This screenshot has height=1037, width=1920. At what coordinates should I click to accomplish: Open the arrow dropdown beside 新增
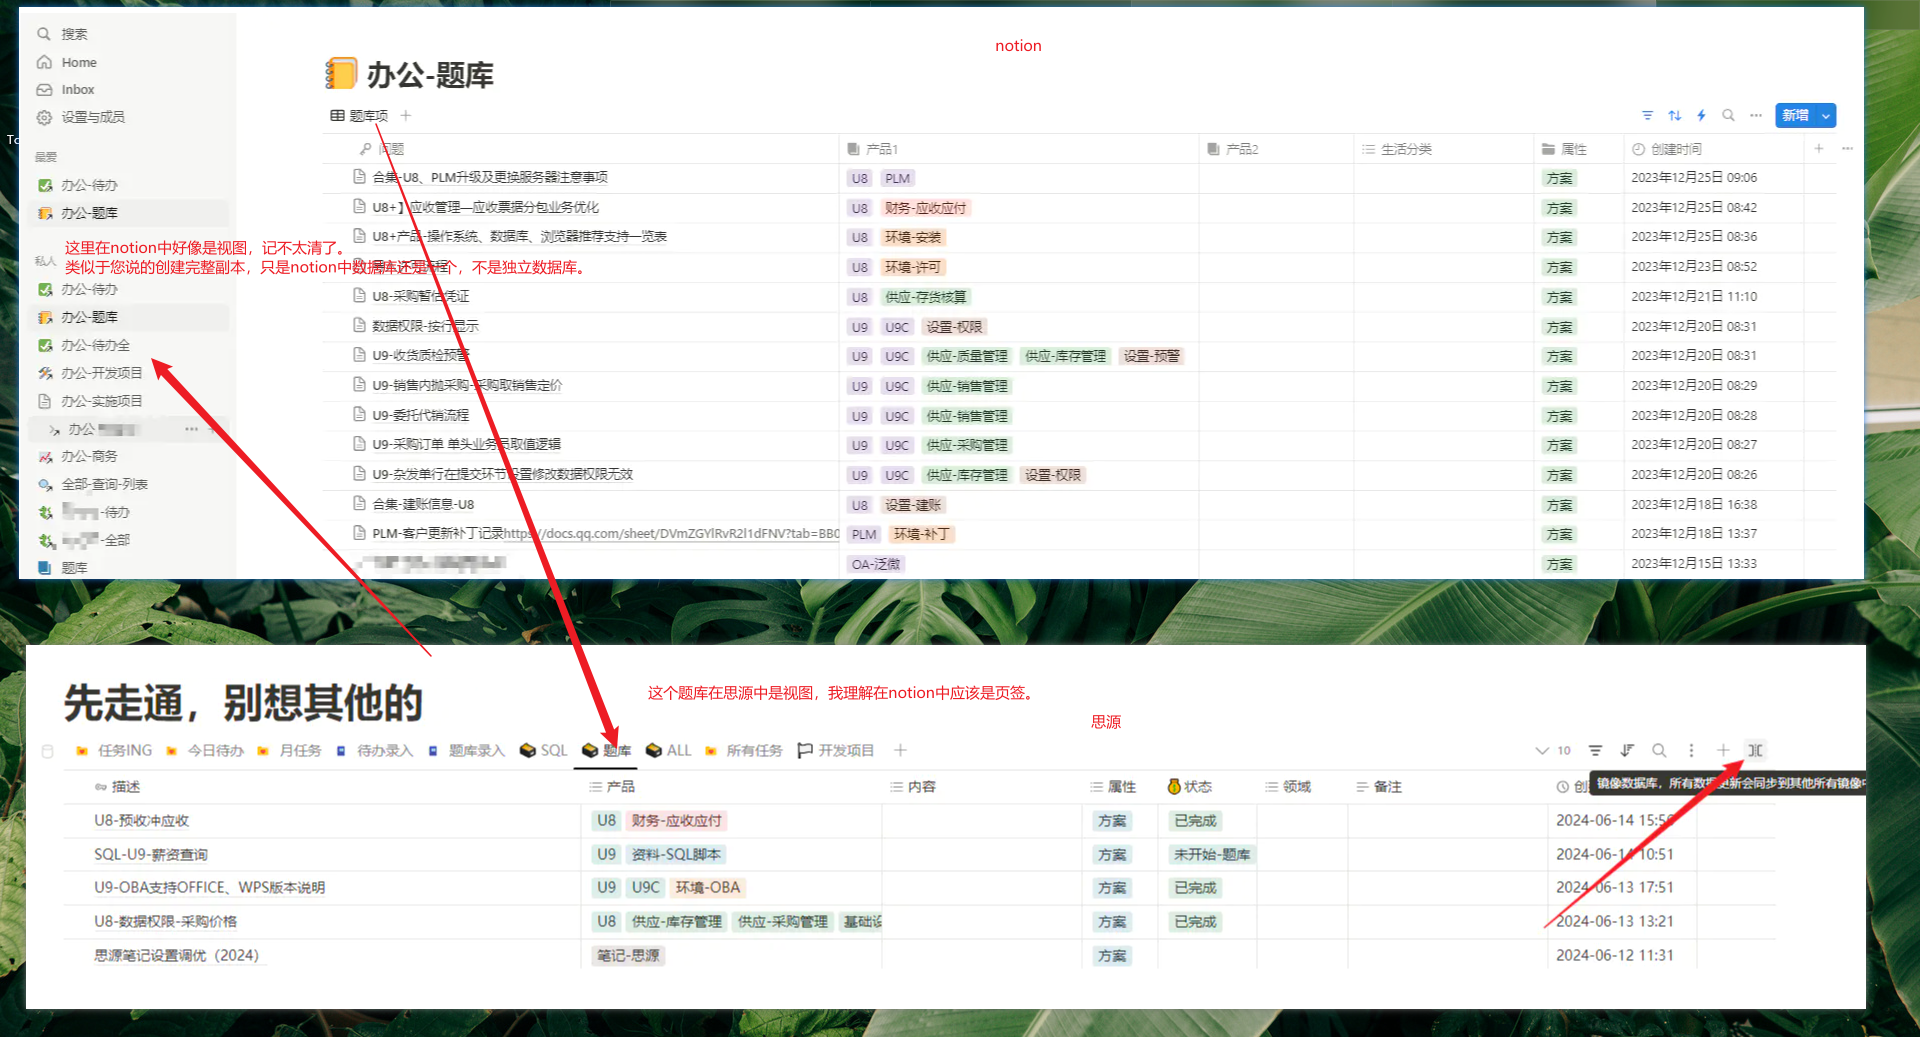1826,115
